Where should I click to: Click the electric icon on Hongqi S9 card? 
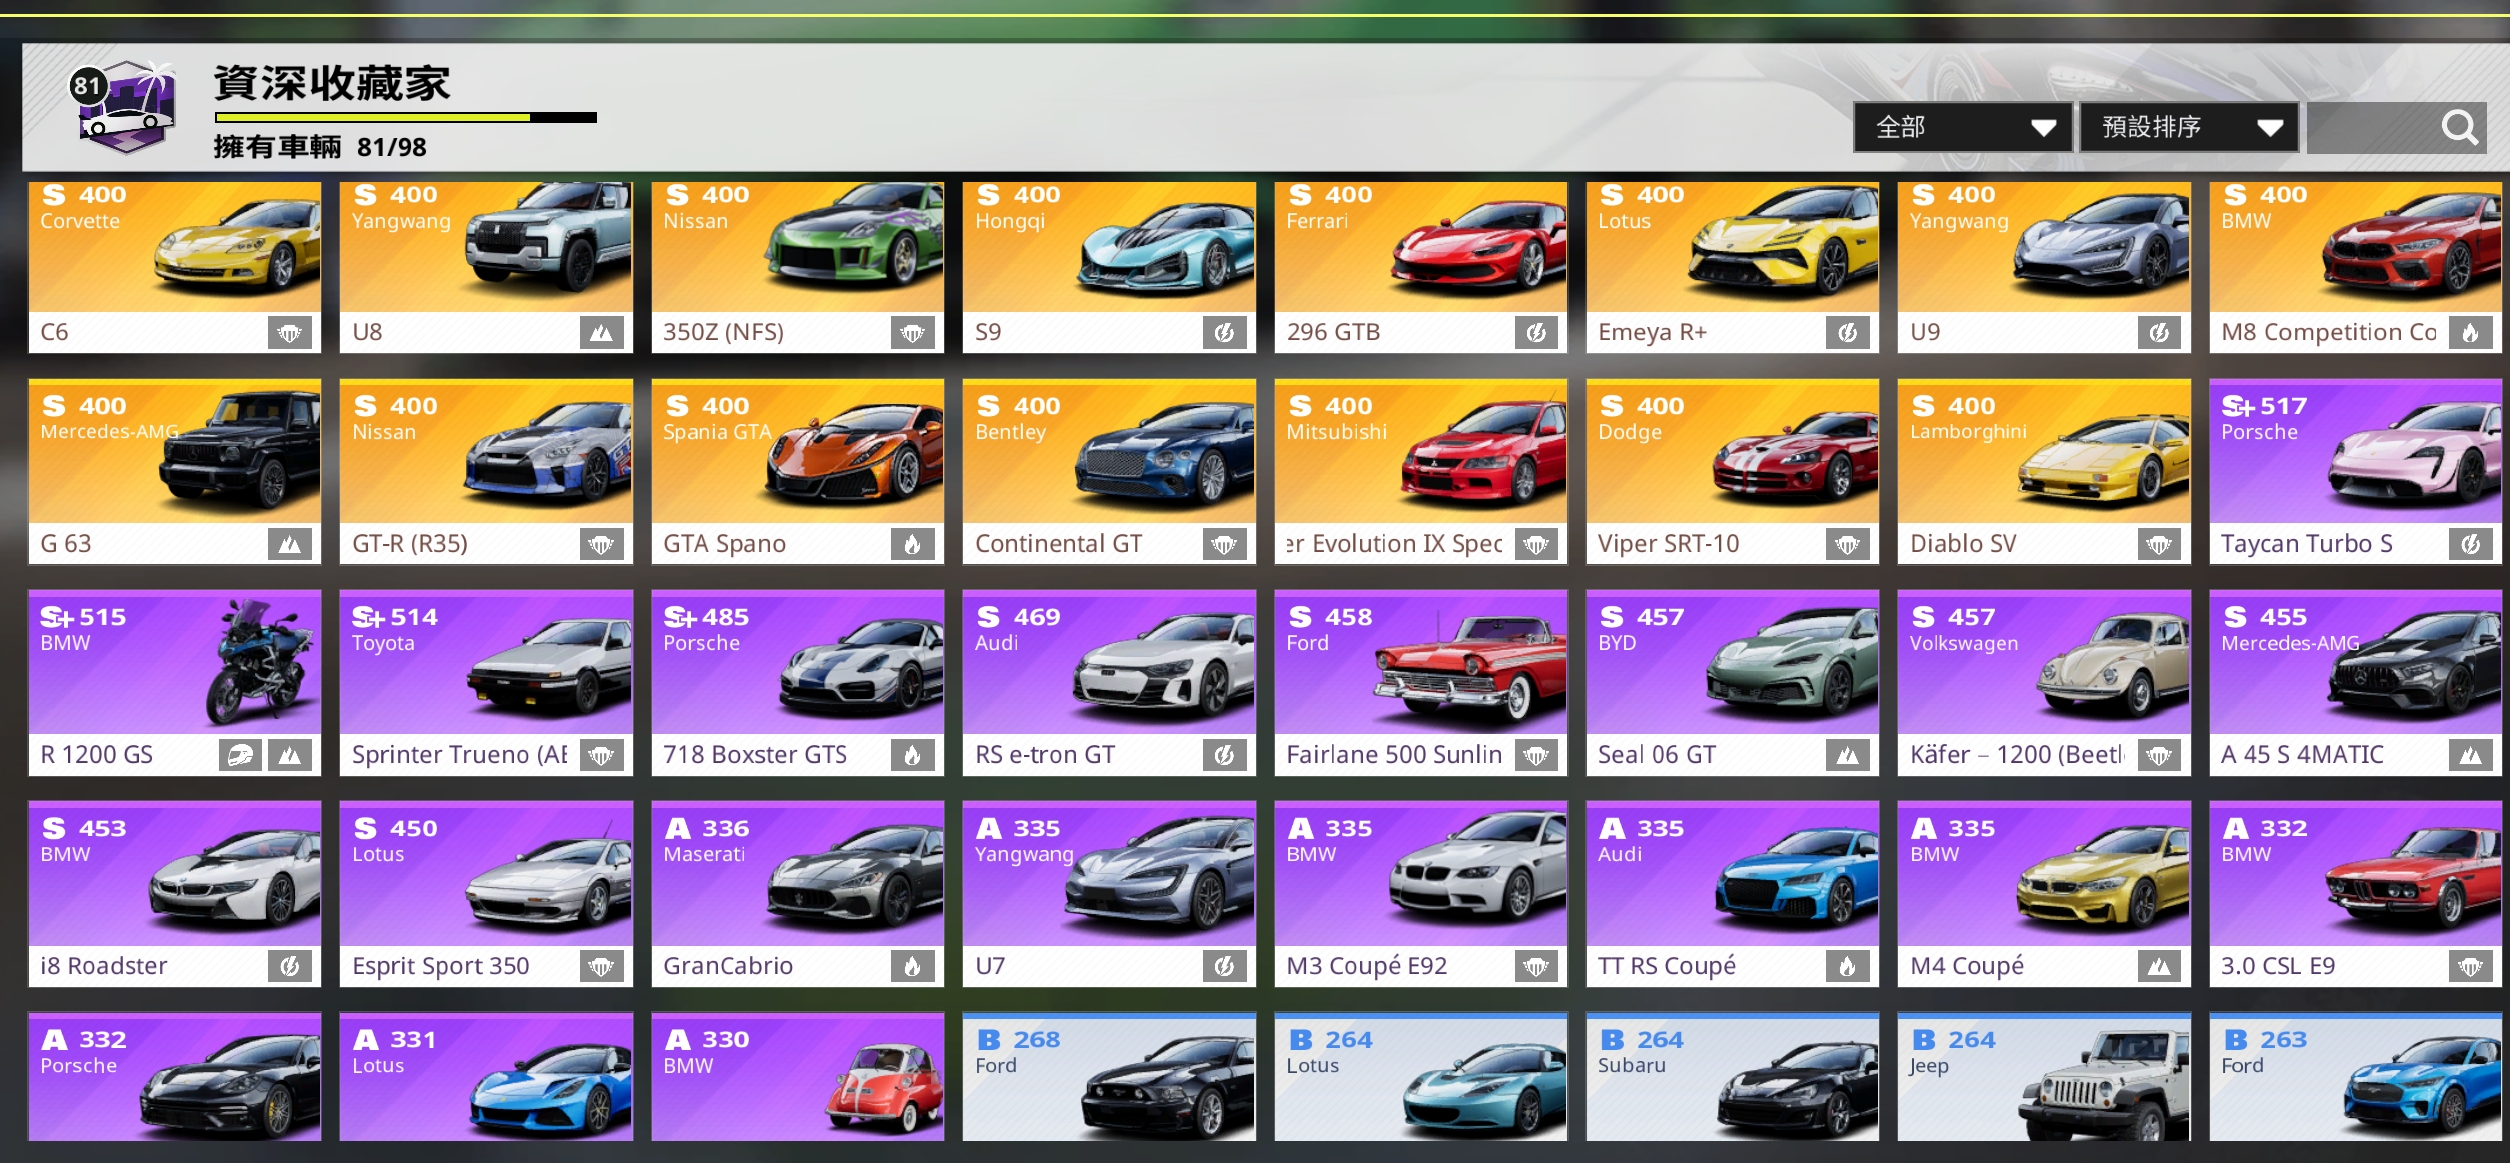coord(1224,333)
